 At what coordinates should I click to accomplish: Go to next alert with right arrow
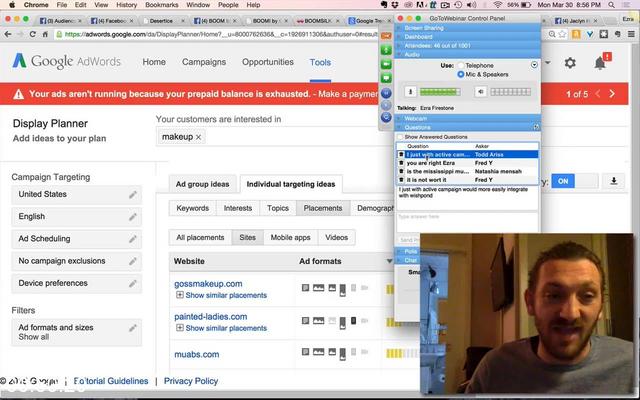[612, 94]
